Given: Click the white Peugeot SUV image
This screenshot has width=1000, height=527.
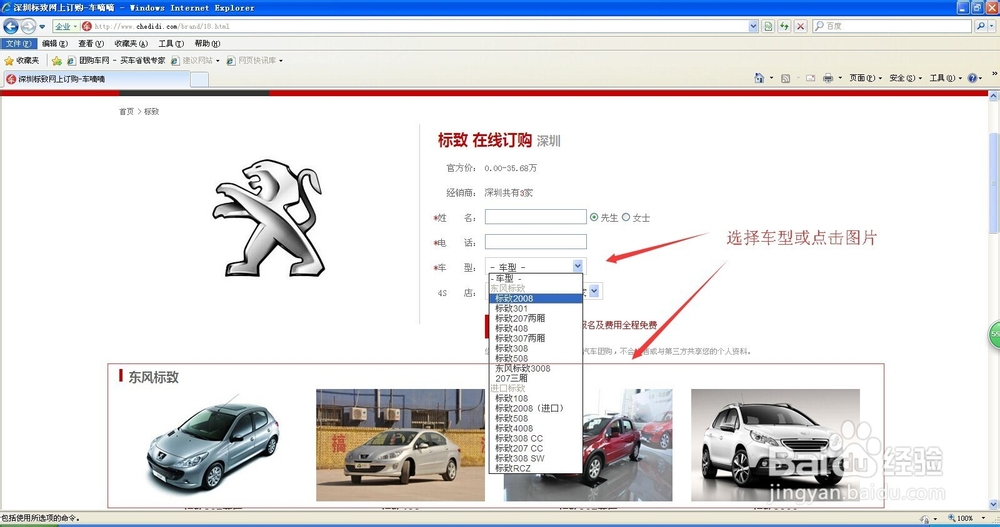Looking at the screenshot, I should (x=776, y=445).
